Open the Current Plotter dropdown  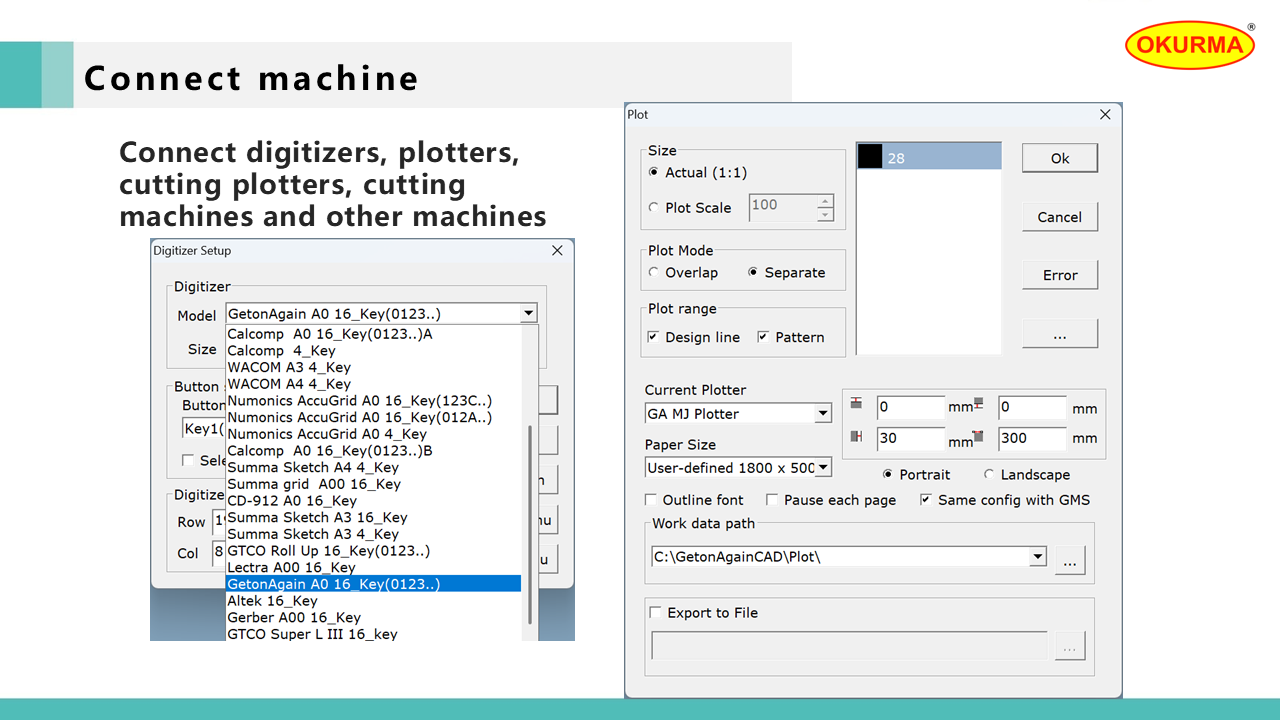click(x=822, y=414)
